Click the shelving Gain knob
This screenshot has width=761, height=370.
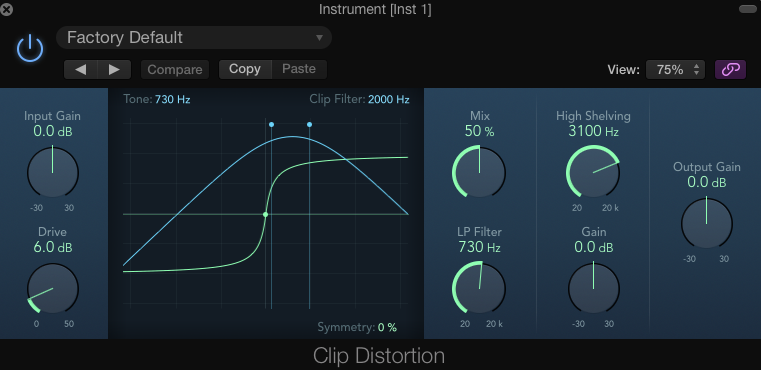[594, 288]
